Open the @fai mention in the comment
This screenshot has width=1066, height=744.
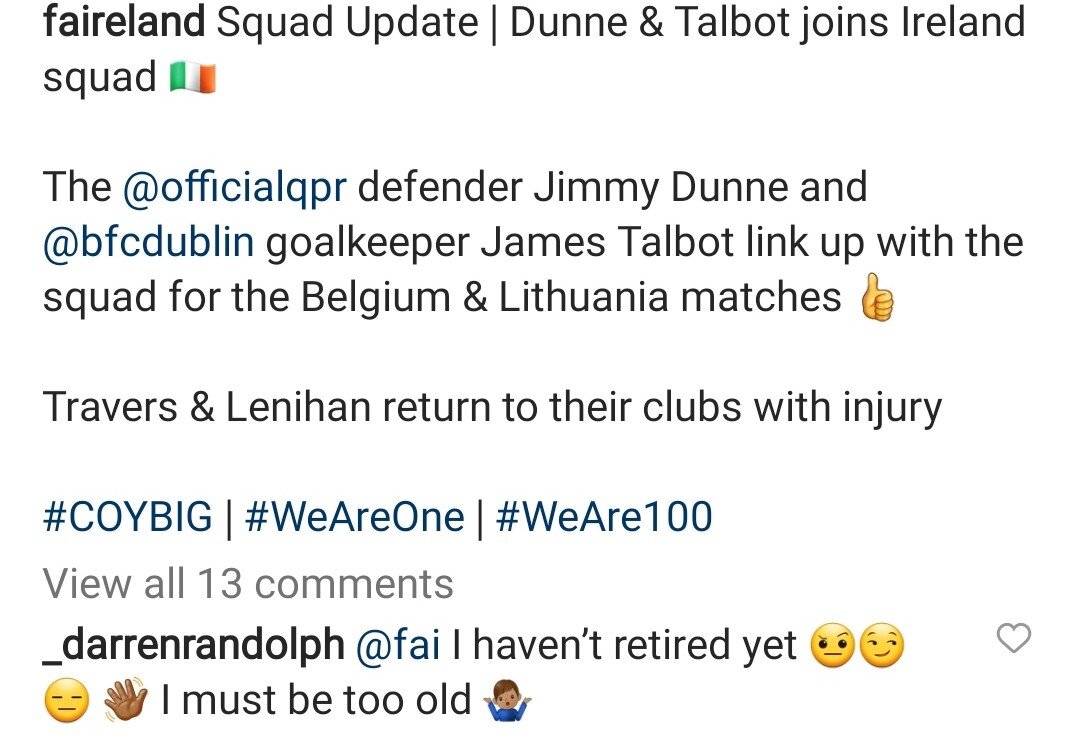pos(398,645)
